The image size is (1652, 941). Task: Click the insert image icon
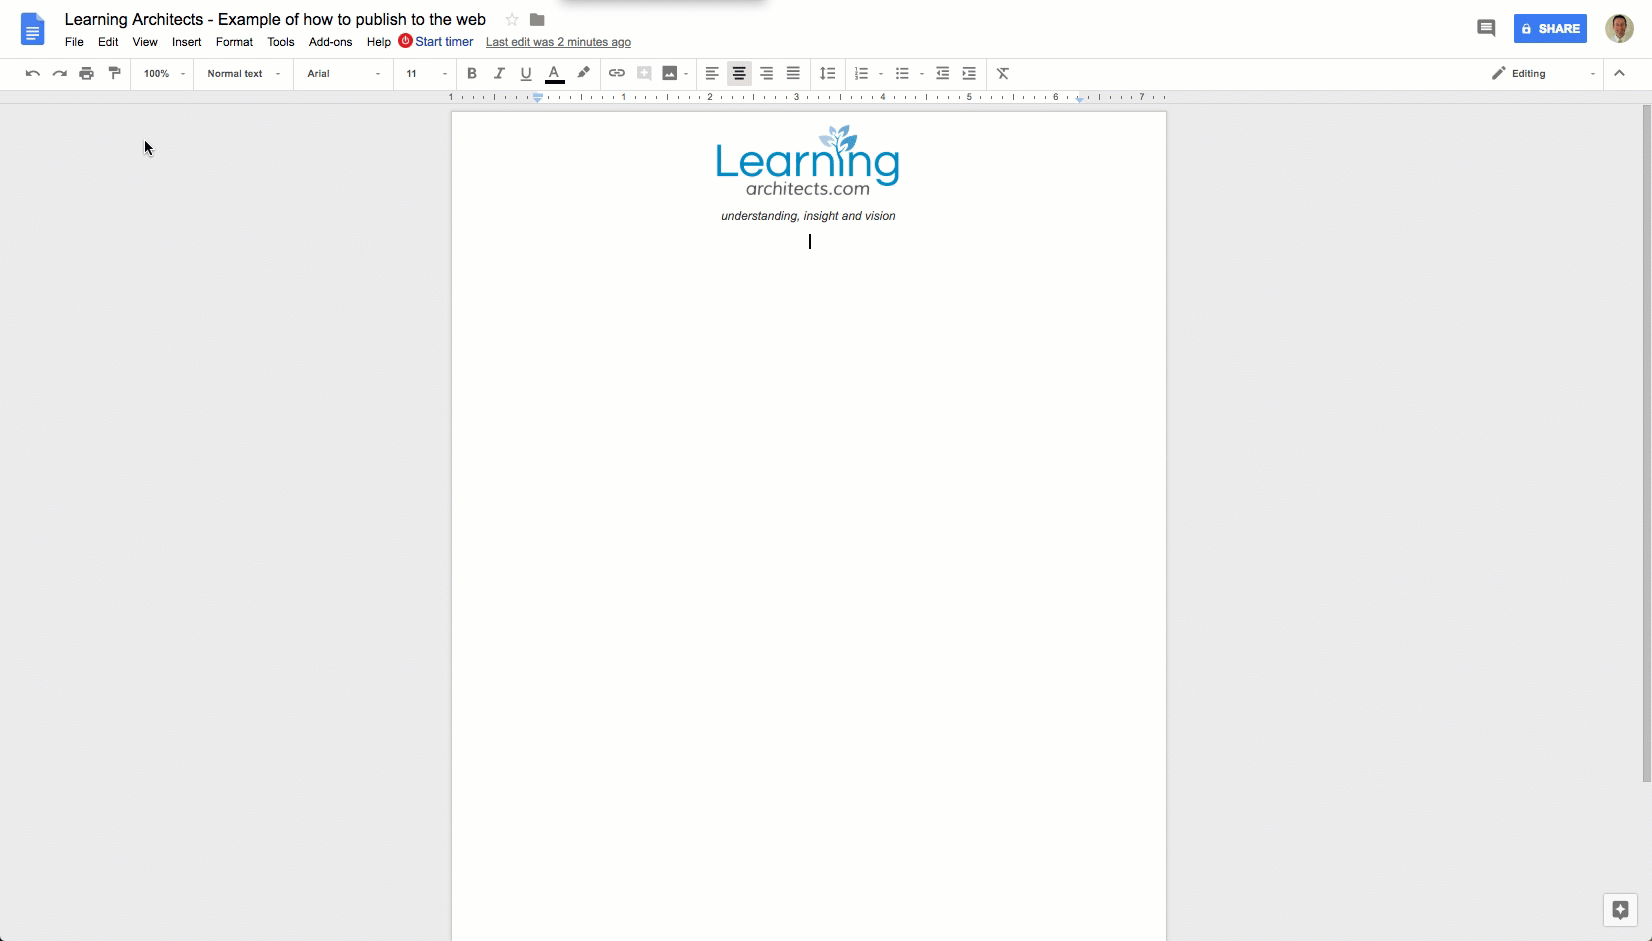coord(670,73)
